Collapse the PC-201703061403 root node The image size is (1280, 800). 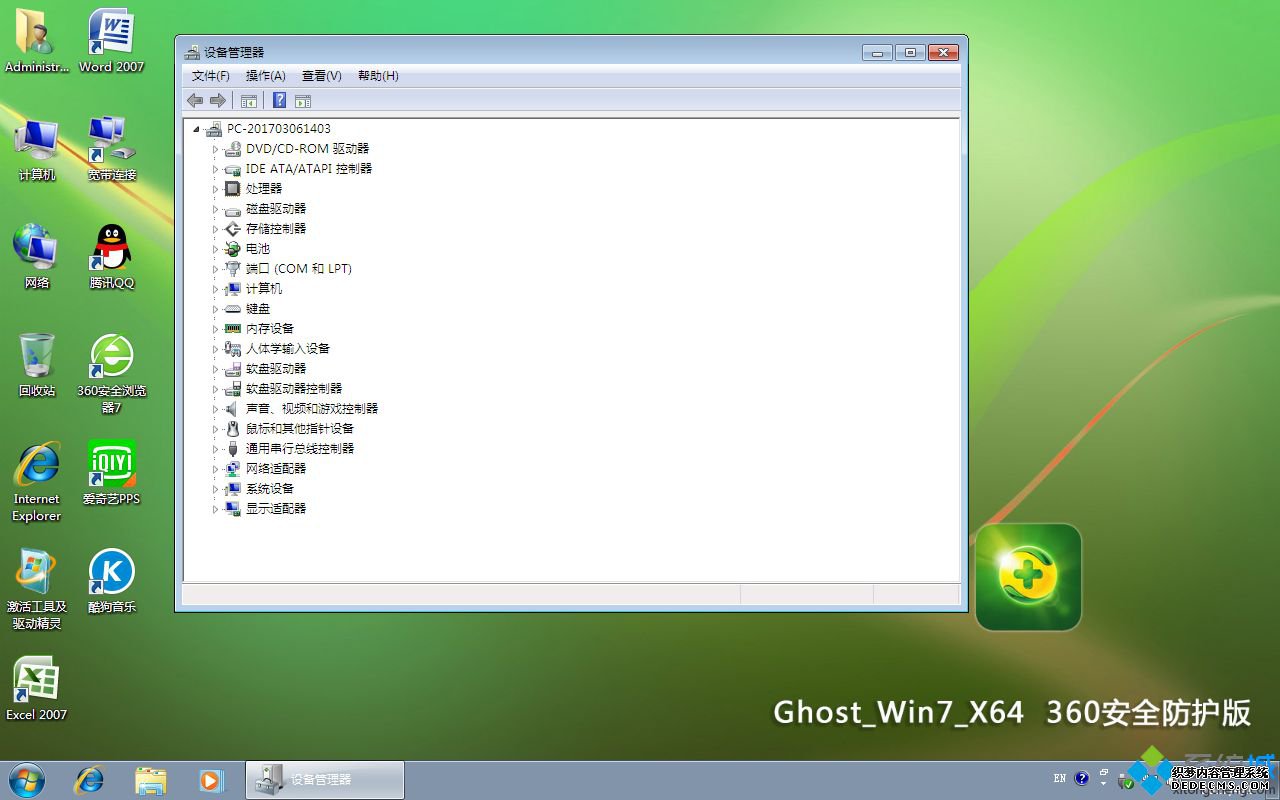[x=196, y=129]
